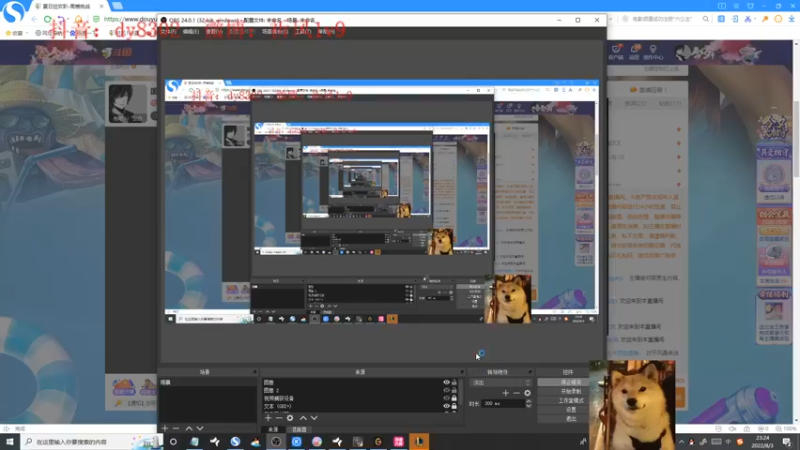Open the OBS 文件(F) menu
The height and width of the screenshot is (450, 800).
[x=168, y=32]
